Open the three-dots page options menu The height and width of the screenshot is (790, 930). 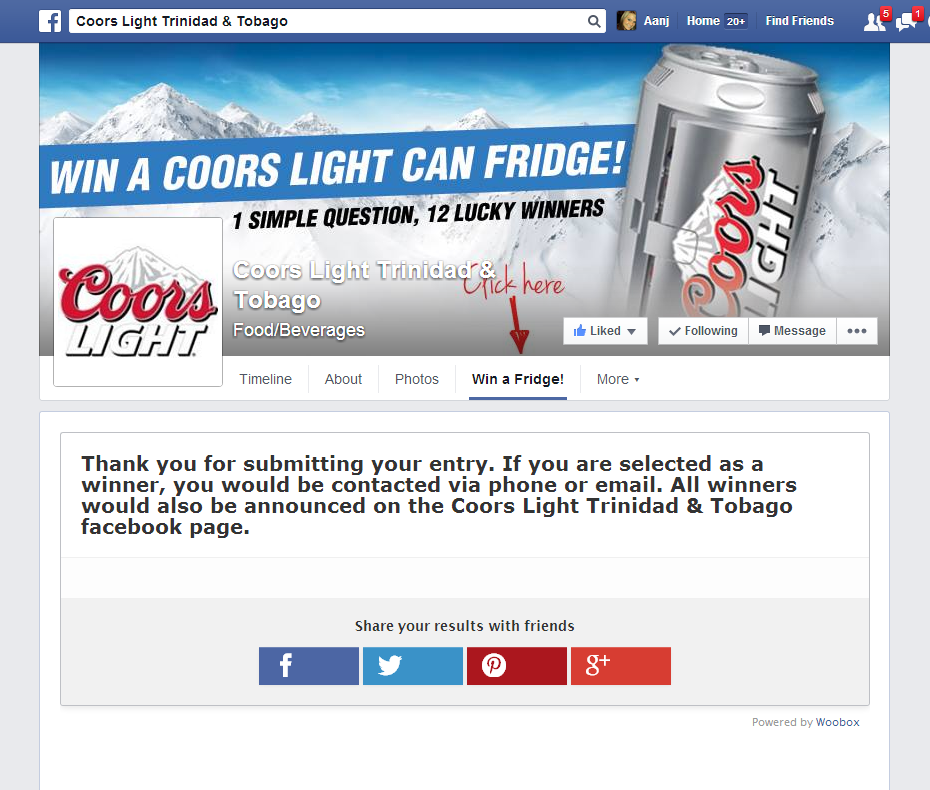click(x=856, y=331)
